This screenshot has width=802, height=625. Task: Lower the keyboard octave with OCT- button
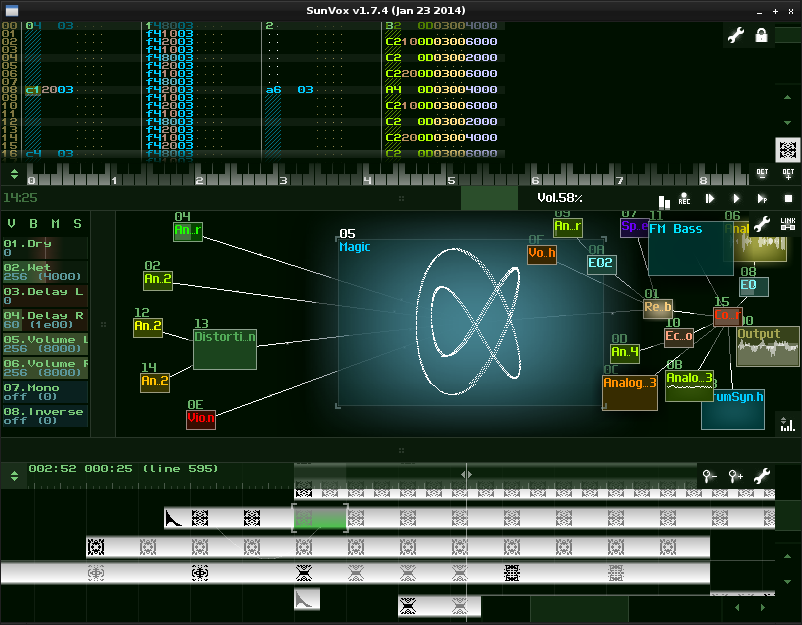pos(762,173)
